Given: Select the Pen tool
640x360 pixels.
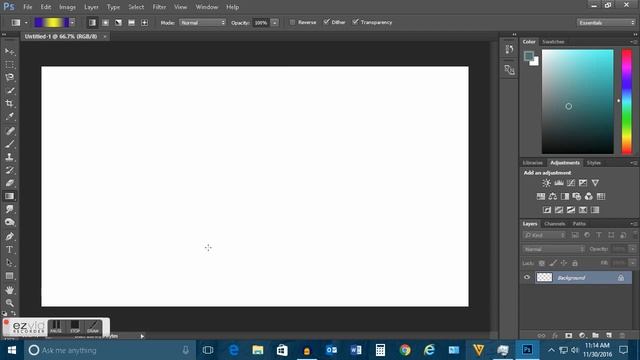Looking at the screenshot, I should click(9, 236).
